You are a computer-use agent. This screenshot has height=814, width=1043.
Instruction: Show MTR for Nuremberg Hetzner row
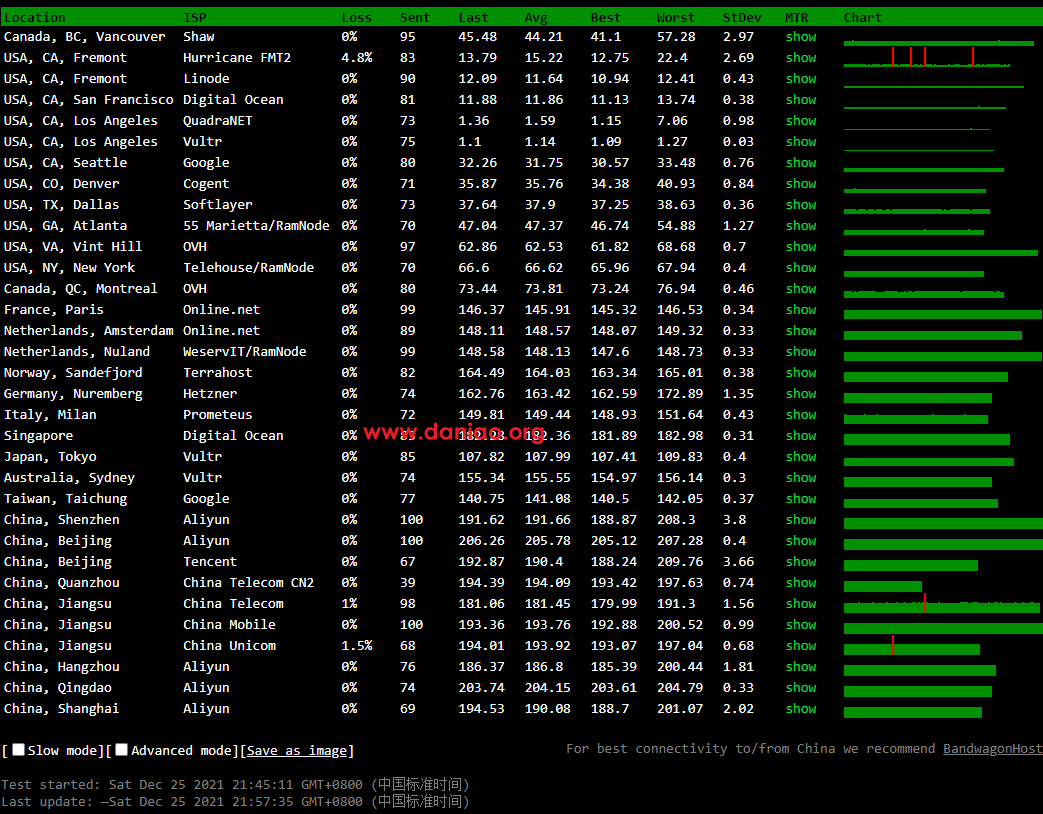(801, 394)
